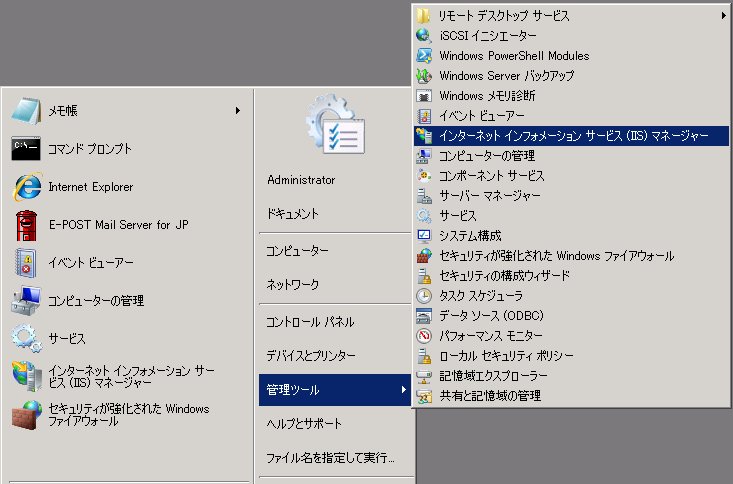Select iSCSI イニシエーター label
This screenshot has height=484, width=733.
[488, 36]
